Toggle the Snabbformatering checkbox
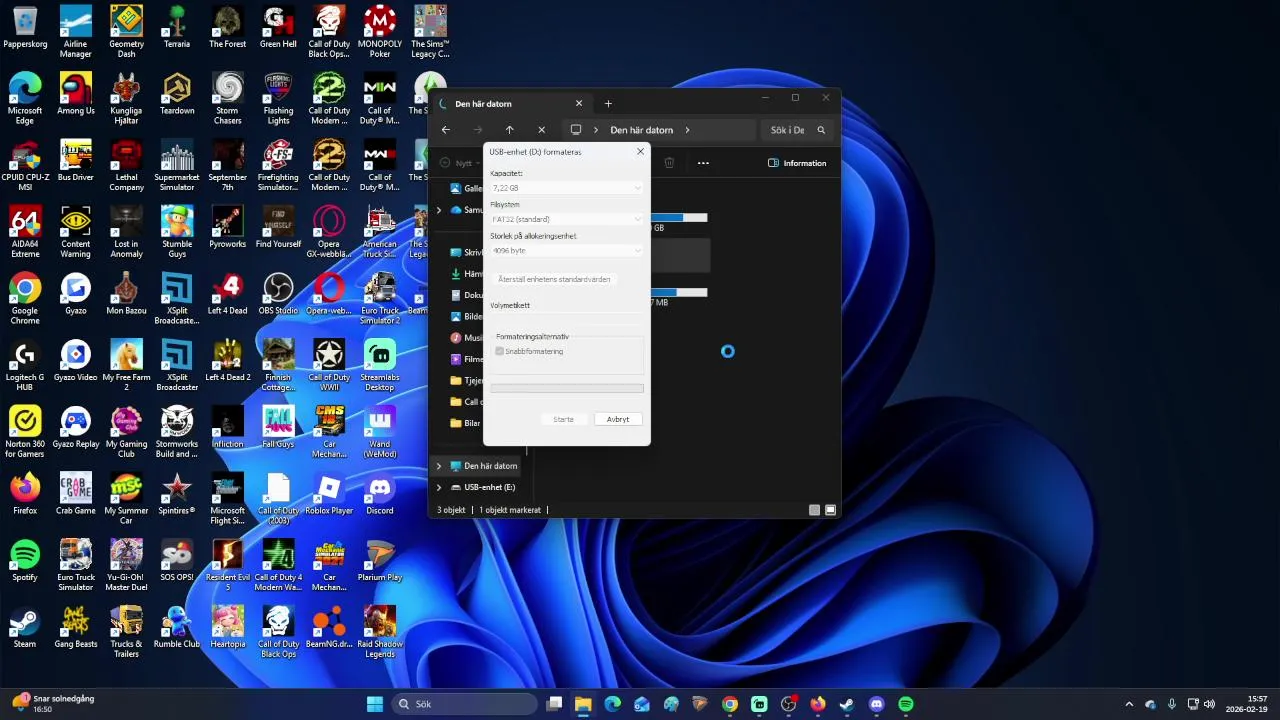 (501, 352)
